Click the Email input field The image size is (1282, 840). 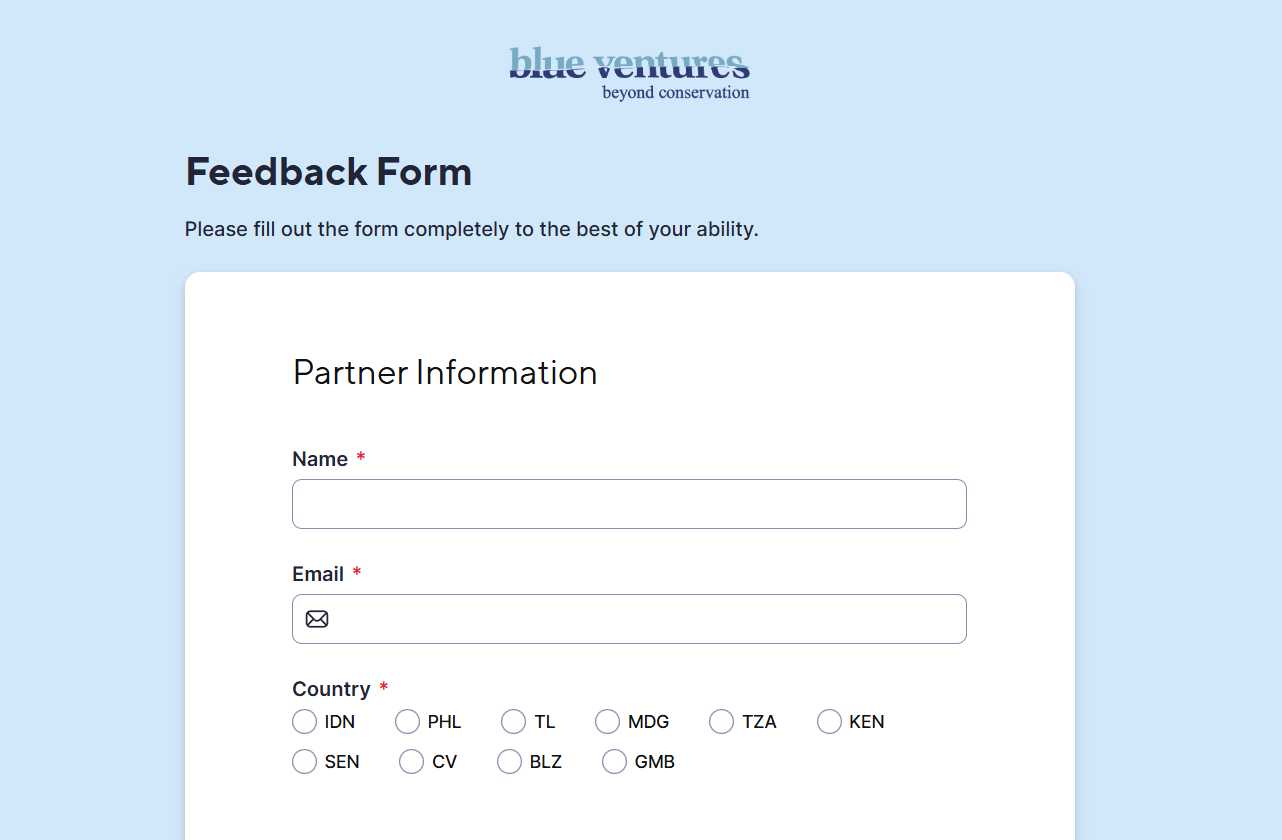coord(629,619)
